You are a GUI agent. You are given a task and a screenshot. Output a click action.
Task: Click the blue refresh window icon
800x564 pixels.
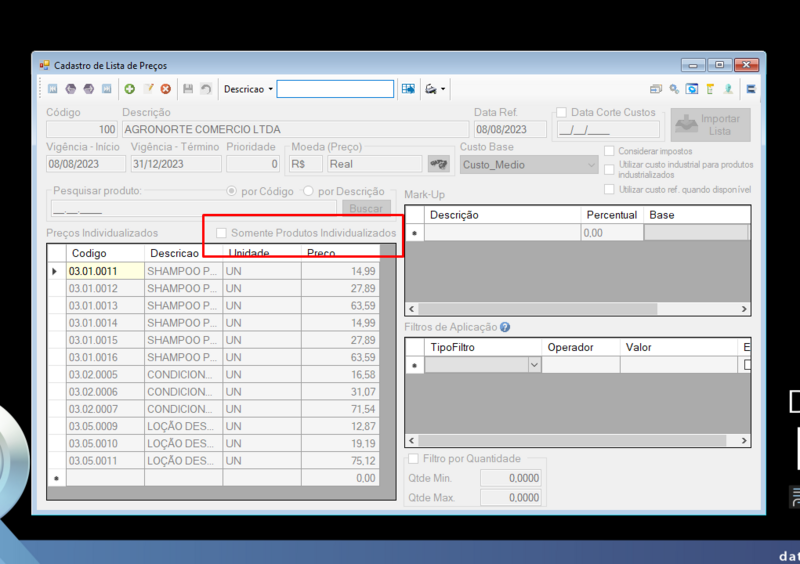click(x=692, y=89)
